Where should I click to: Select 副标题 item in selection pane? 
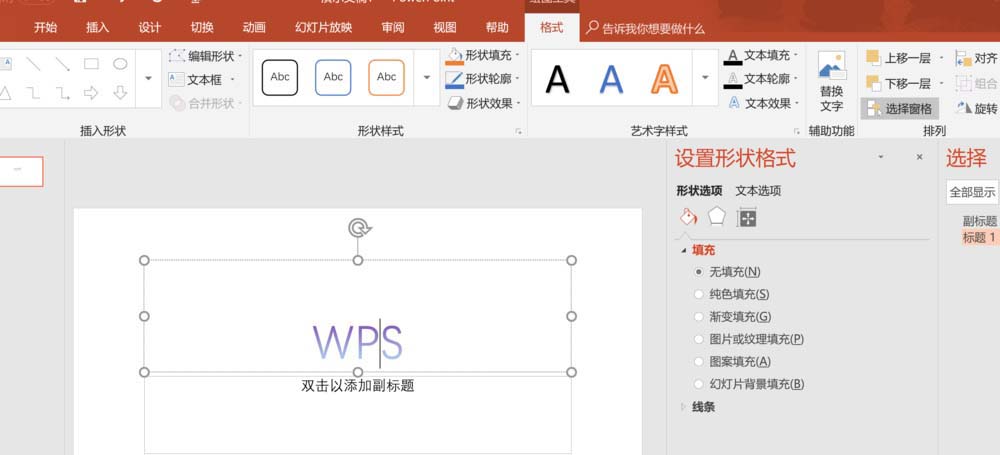coord(980,221)
